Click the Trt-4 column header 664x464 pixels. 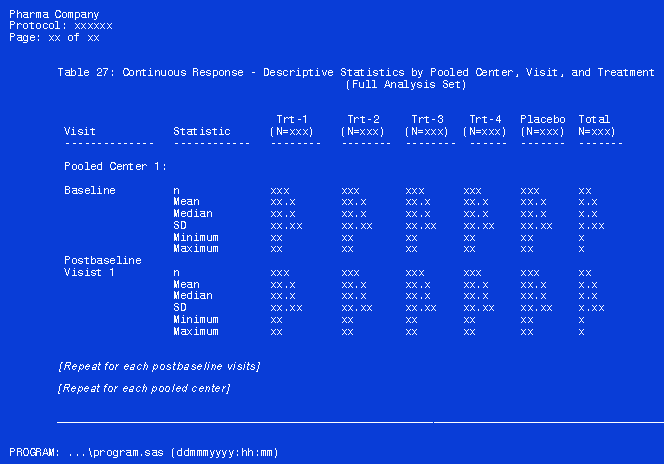click(486, 119)
